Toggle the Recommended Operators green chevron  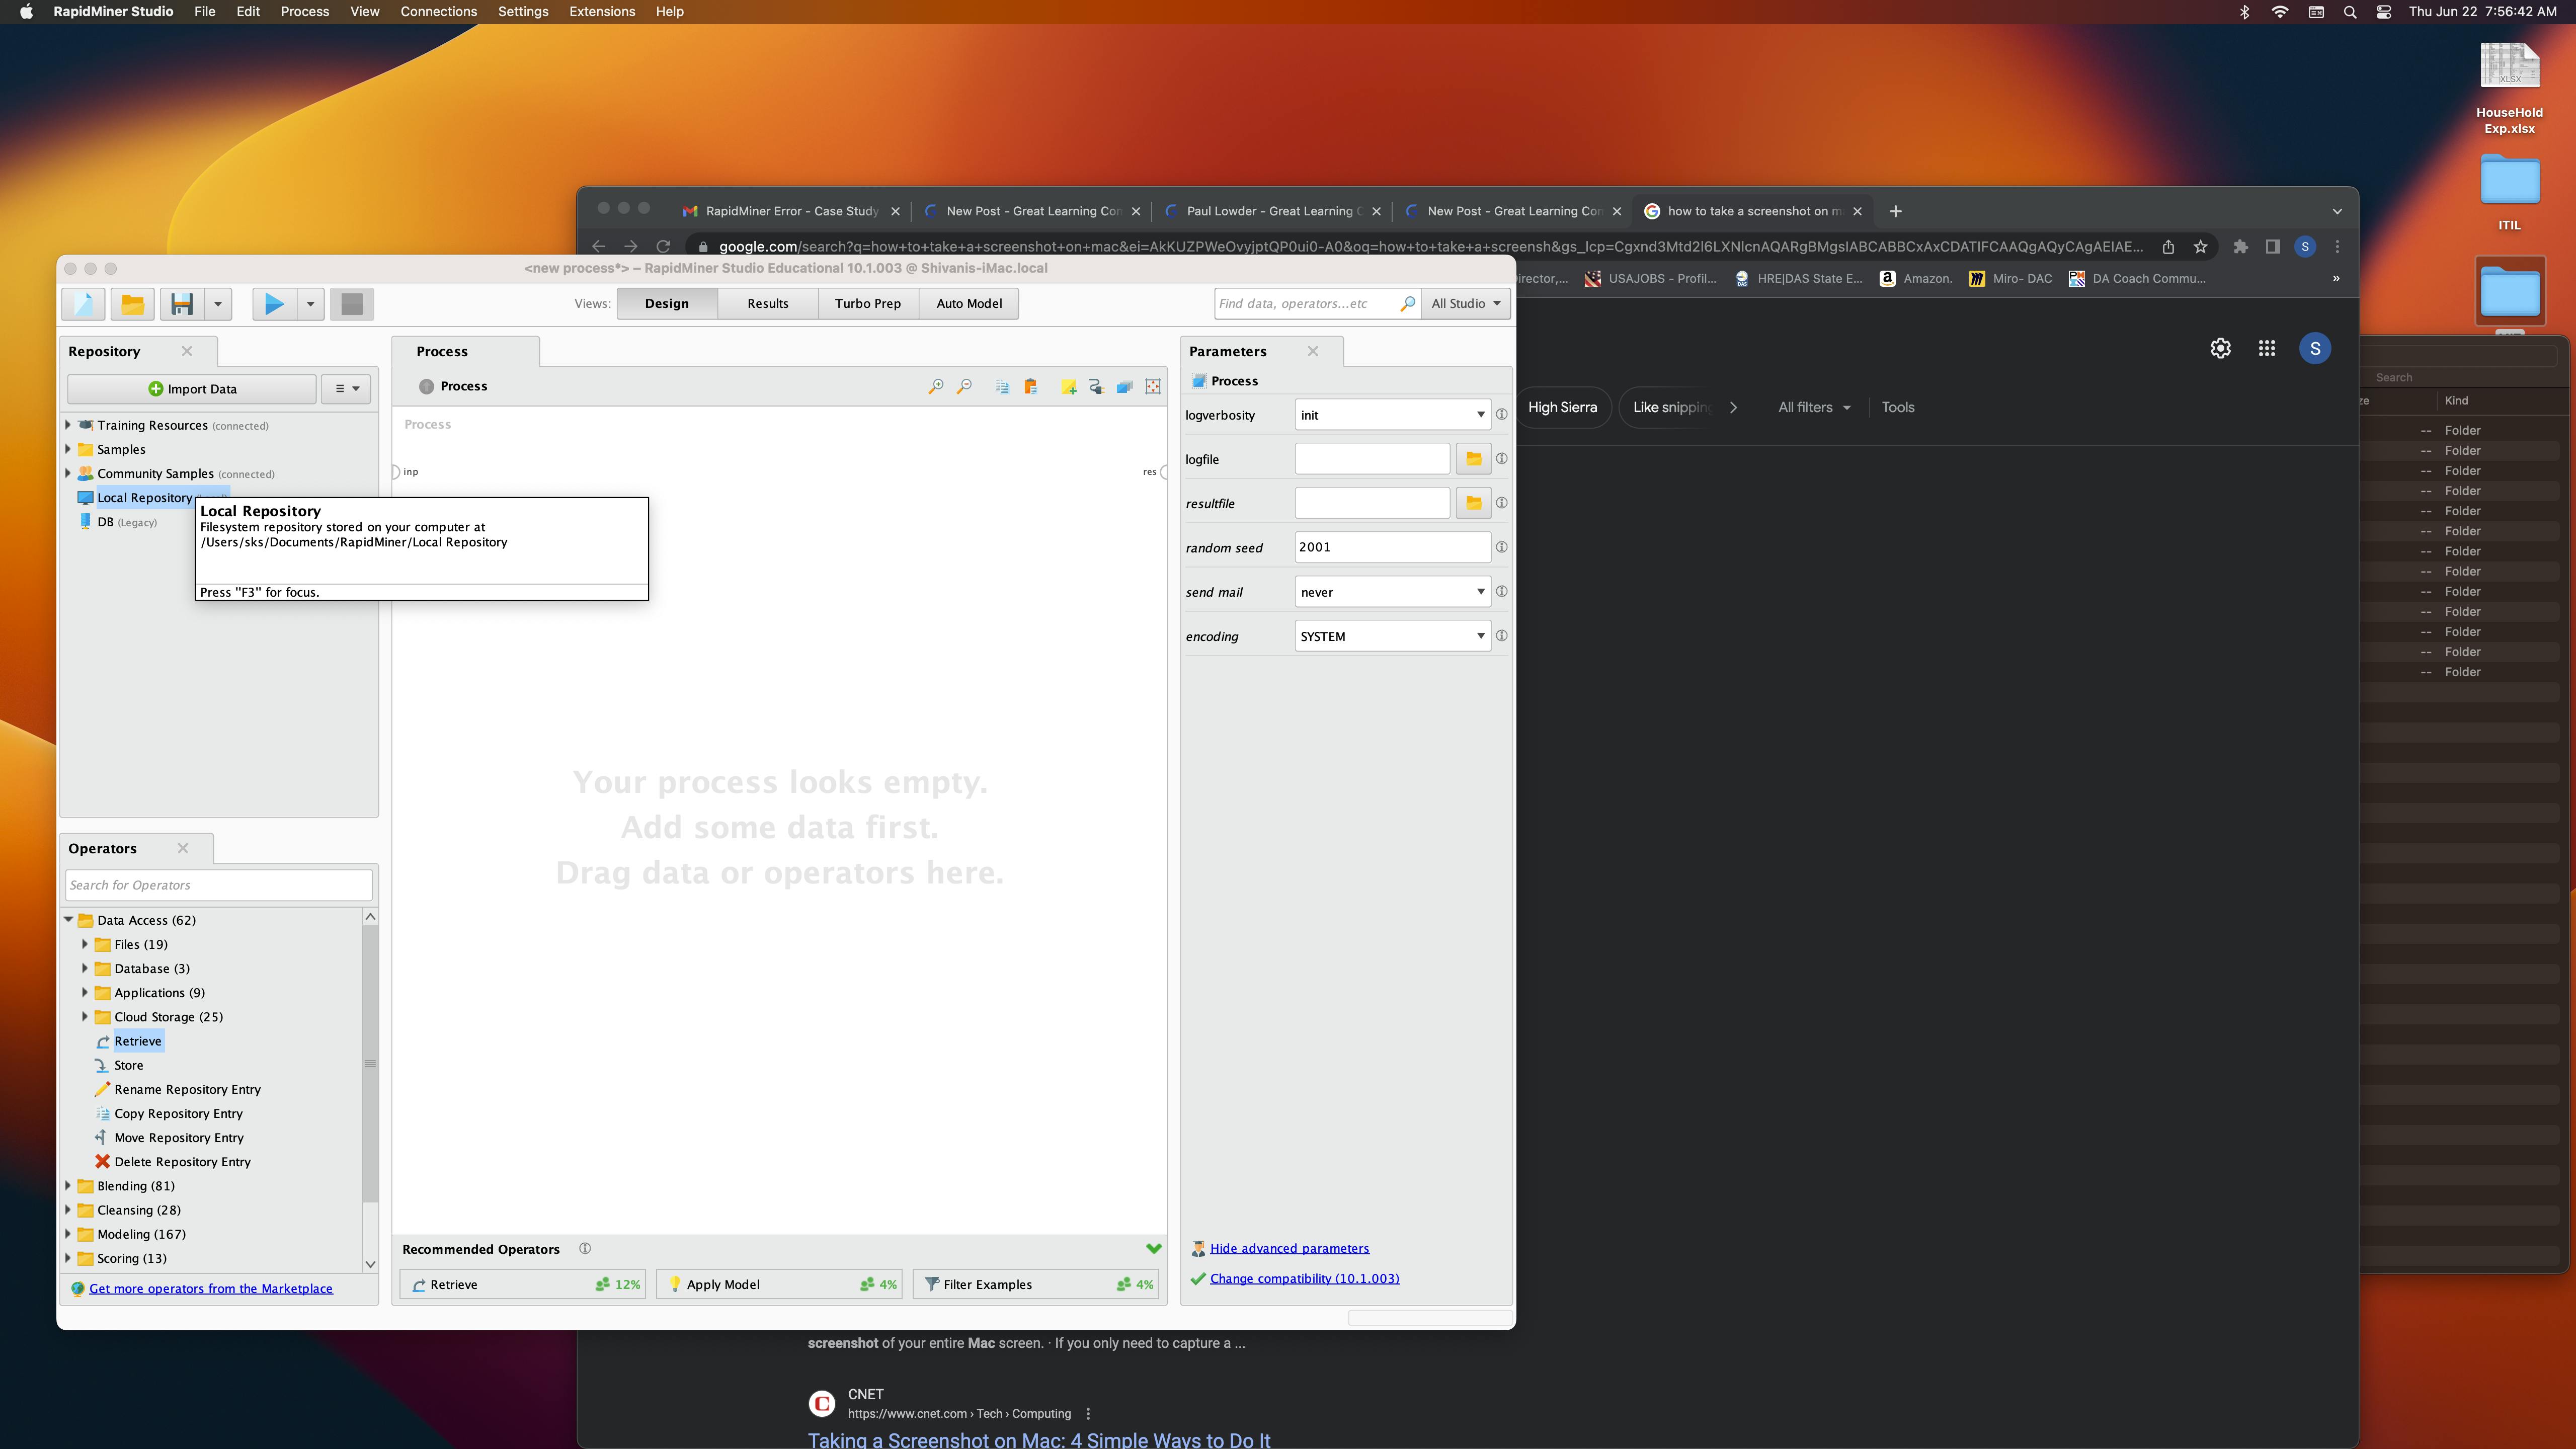pos(1153,1248)
